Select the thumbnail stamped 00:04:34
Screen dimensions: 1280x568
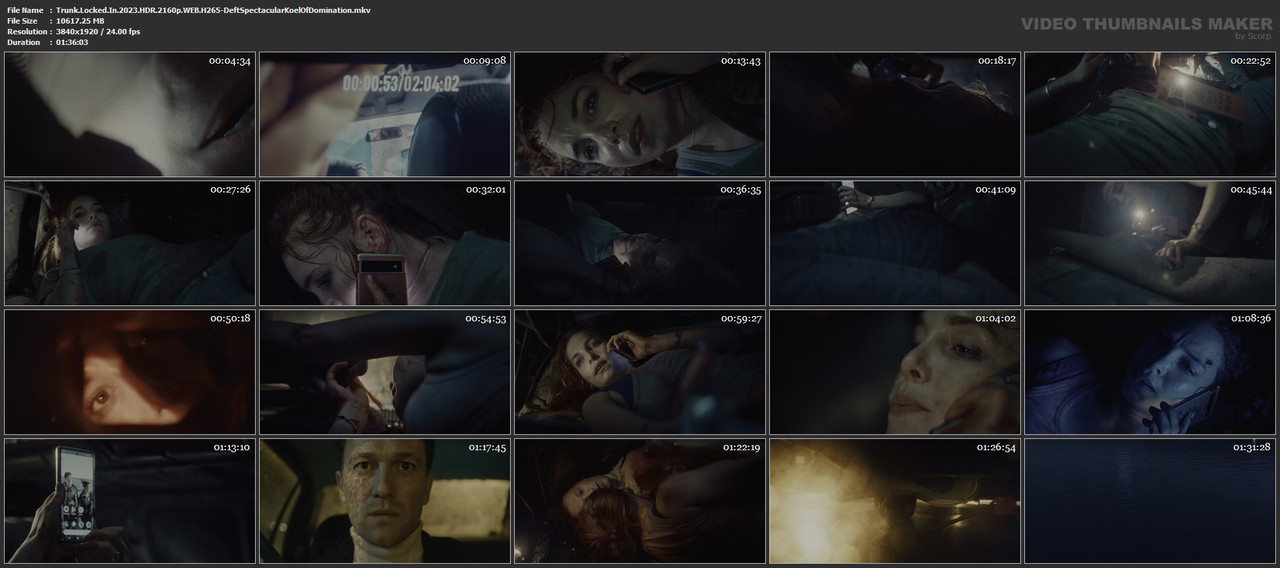[x=130, y=115]
